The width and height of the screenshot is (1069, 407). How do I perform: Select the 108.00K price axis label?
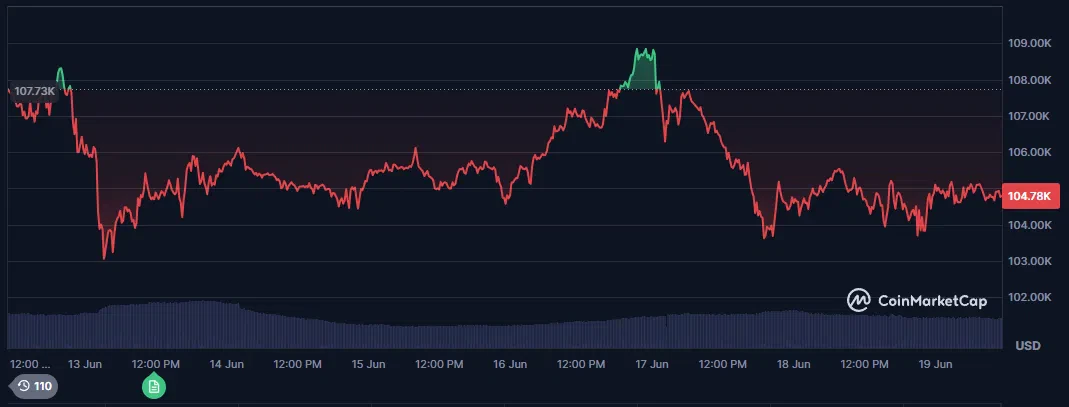[1029, 80]
